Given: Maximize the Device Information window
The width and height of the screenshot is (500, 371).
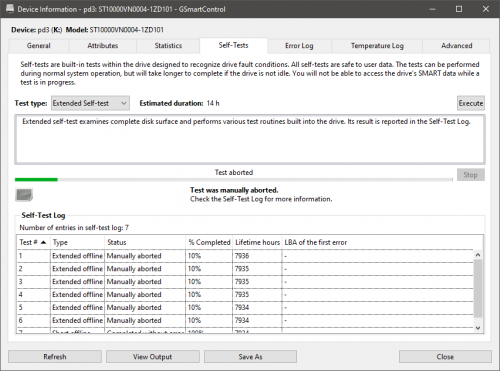Looking at the screenshot, I should coord(459,9).
